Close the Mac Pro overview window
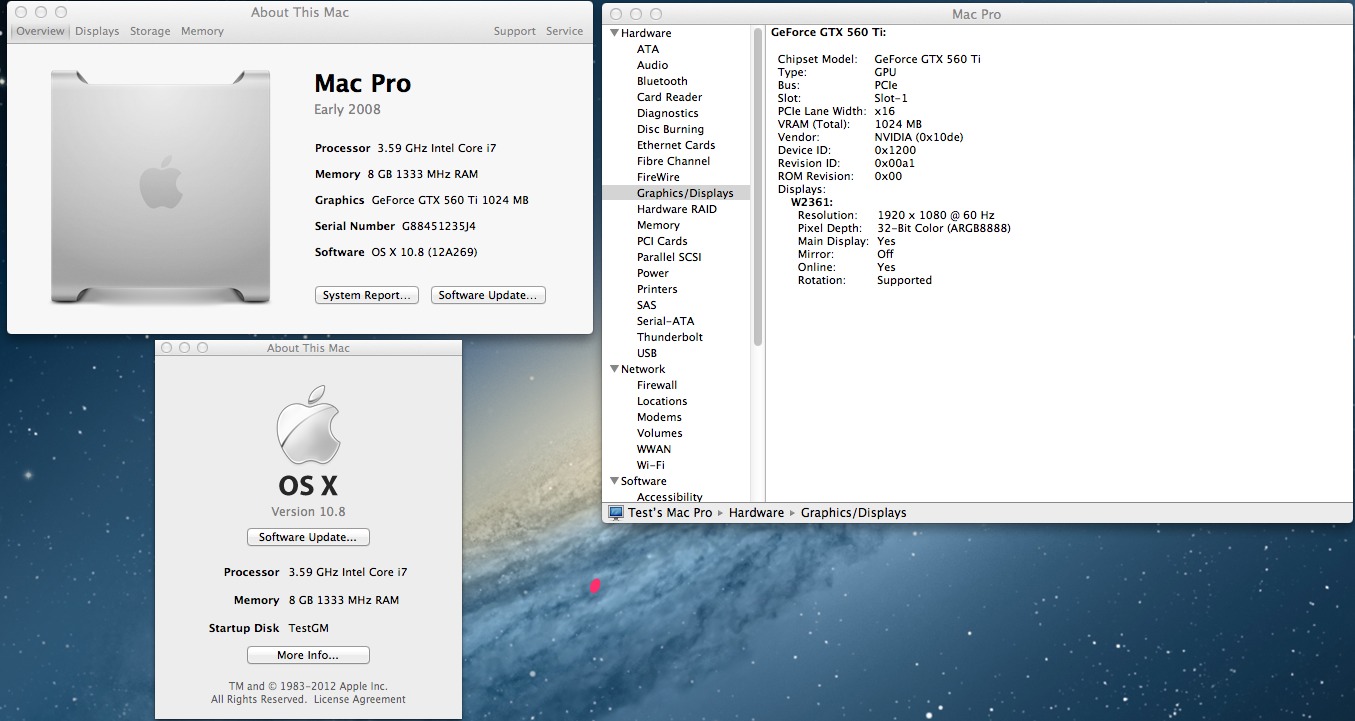 click(x=22, y=13)
